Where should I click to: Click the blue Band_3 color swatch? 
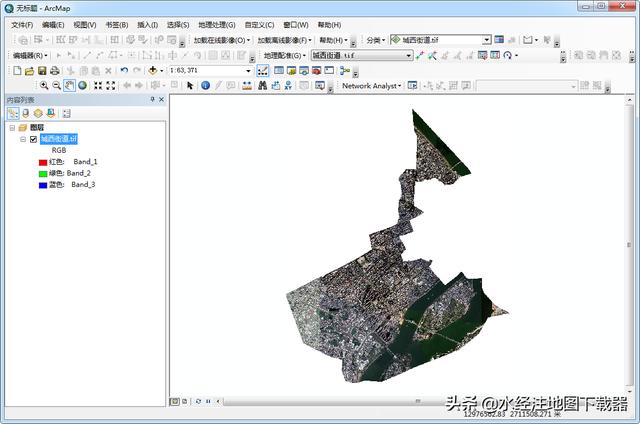[x=43, y=185]
